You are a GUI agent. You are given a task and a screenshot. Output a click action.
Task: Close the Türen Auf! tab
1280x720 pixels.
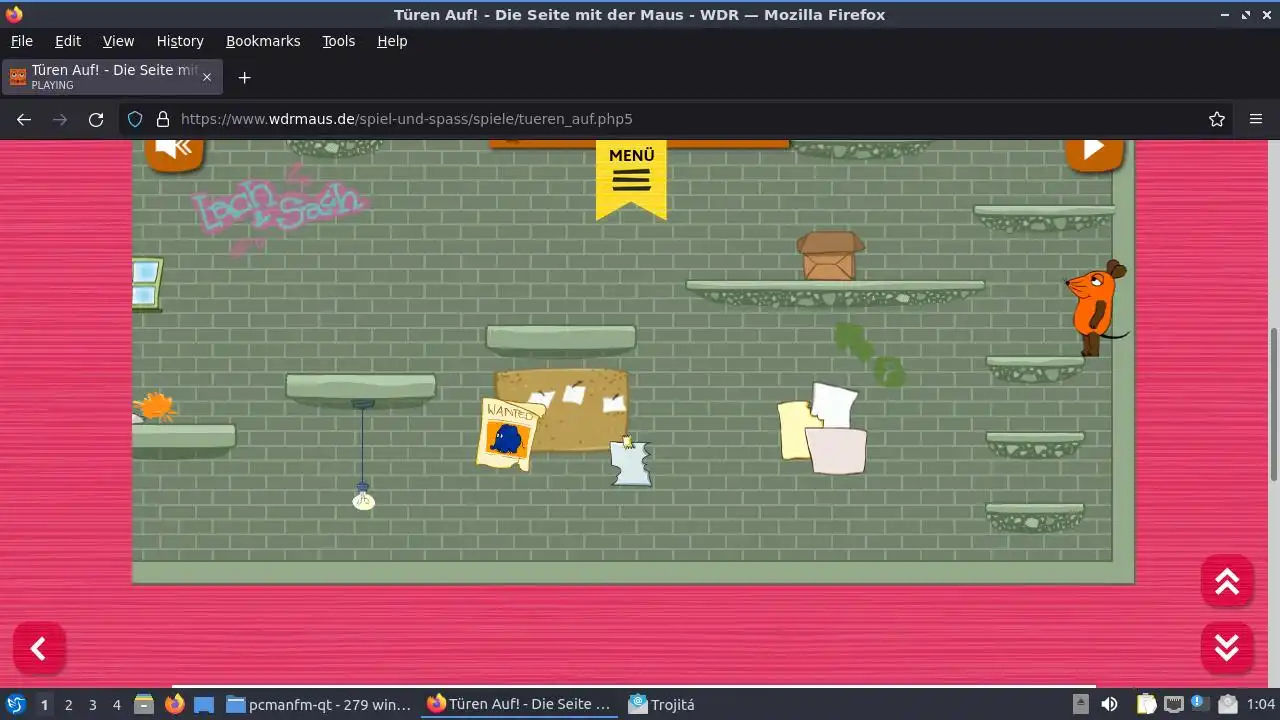click(207, 77)
